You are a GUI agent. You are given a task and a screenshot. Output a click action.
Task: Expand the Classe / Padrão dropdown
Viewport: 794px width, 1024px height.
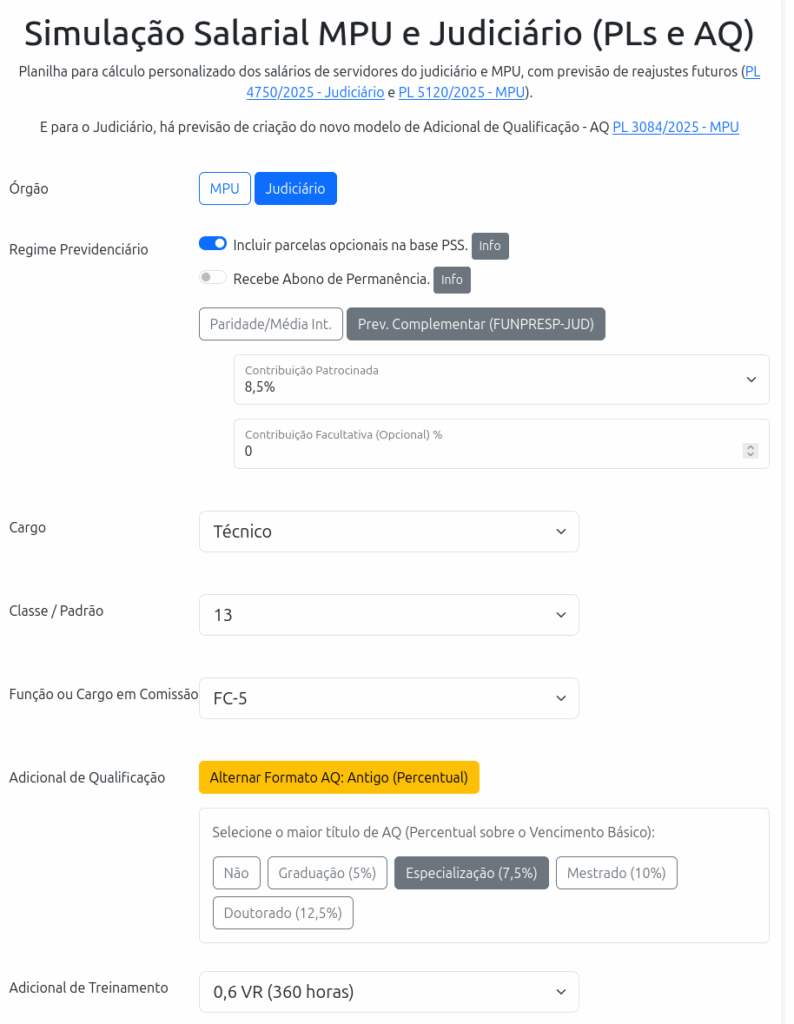pyautogui.click(x=388, y=615)
